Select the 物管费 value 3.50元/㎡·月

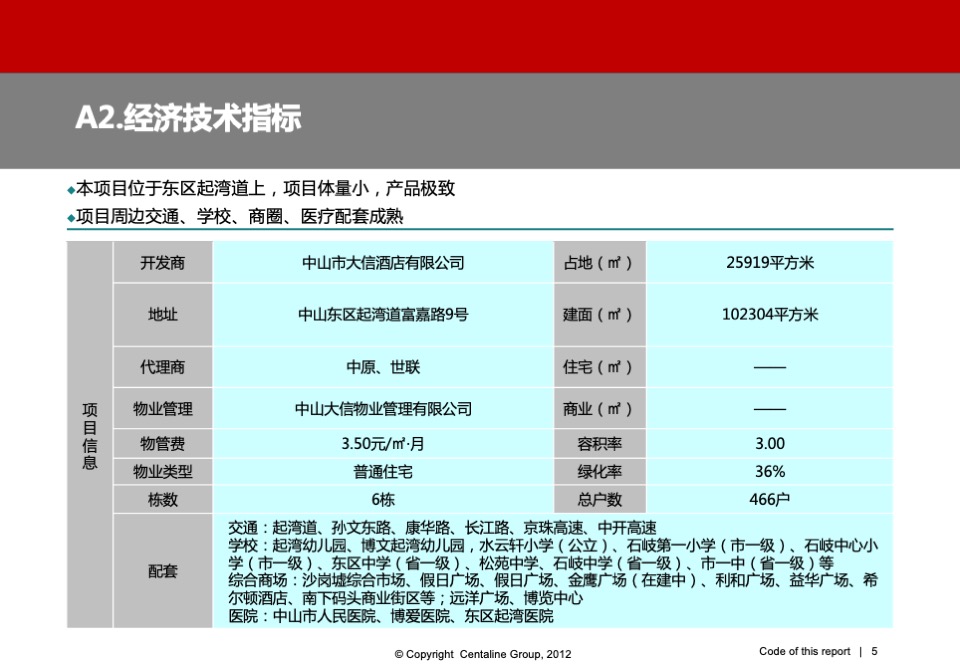383,443
